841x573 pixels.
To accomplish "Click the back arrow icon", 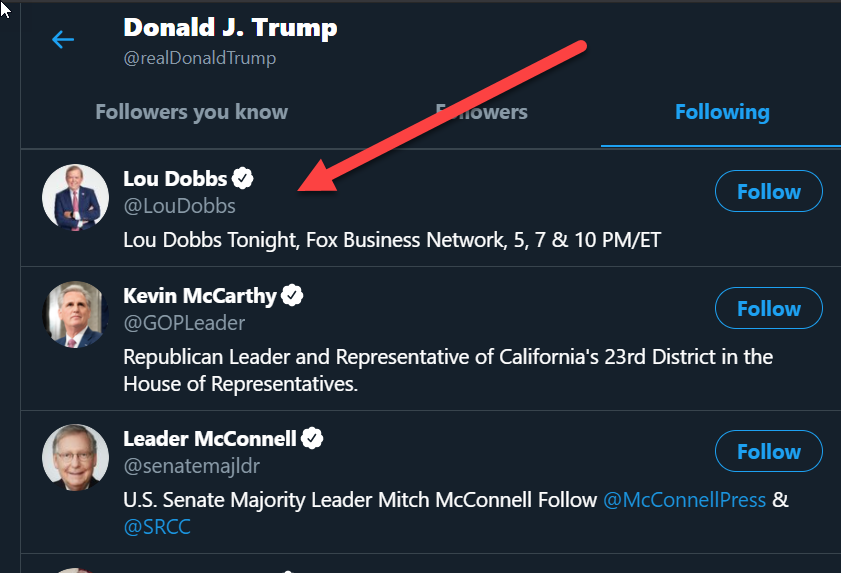I will 63,39.
